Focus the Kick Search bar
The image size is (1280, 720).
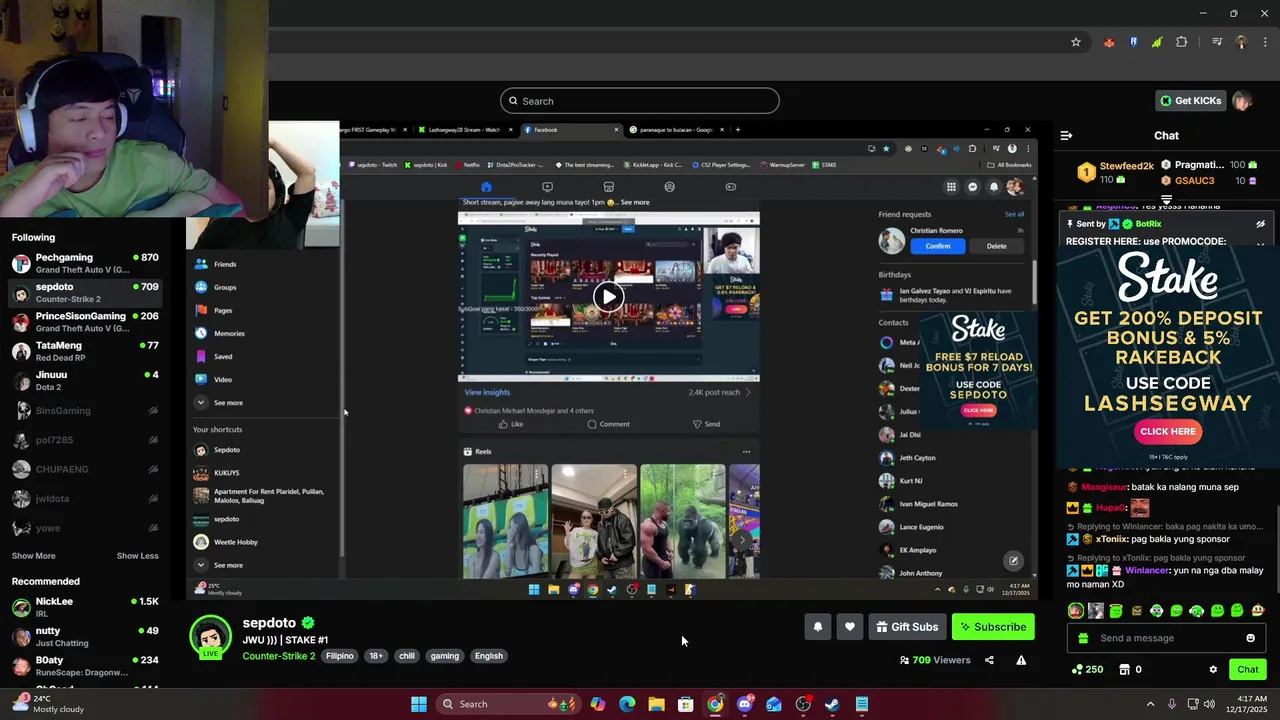(640, 101)
